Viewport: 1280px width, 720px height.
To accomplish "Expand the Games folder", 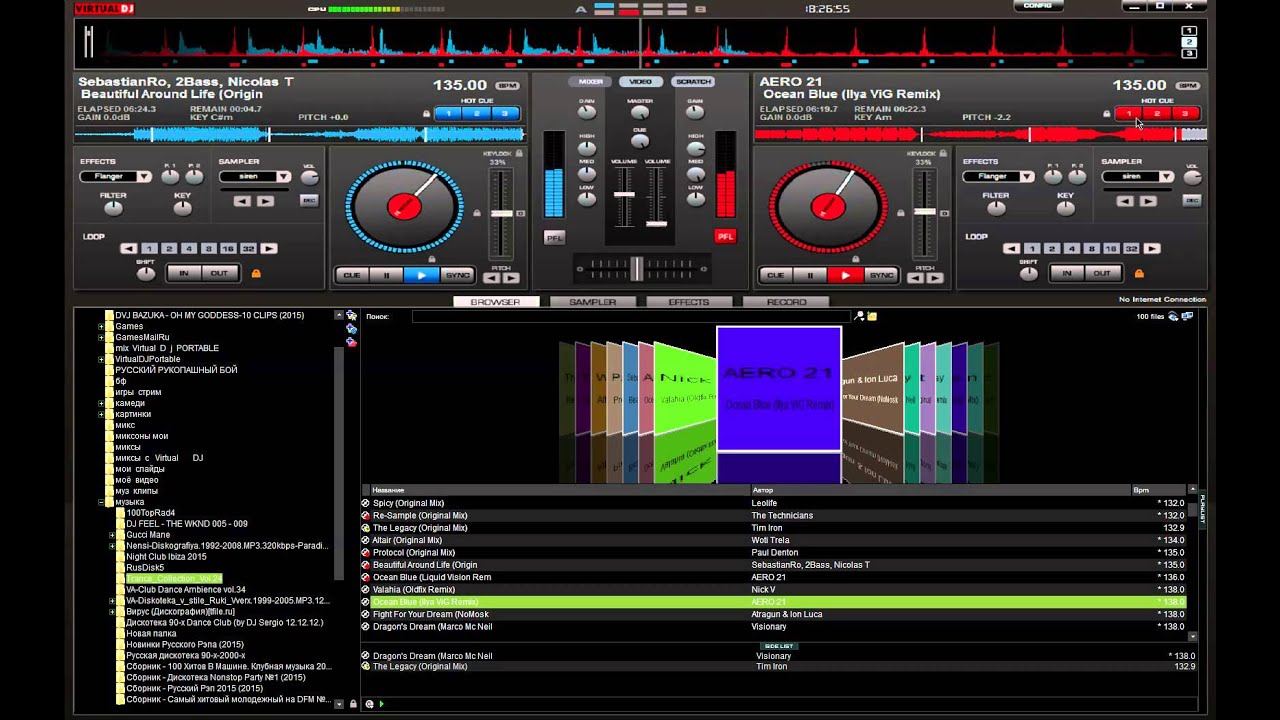I will point(101,326).
